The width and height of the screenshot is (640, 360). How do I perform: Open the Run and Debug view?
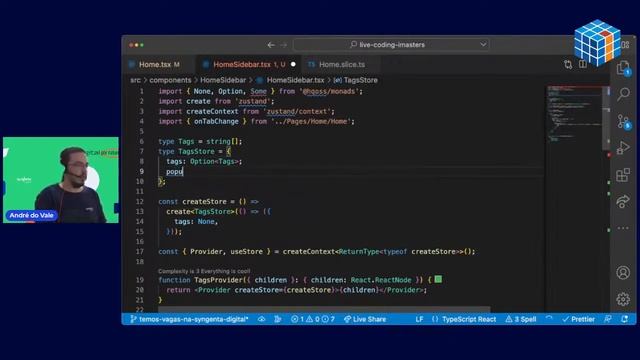623,148
